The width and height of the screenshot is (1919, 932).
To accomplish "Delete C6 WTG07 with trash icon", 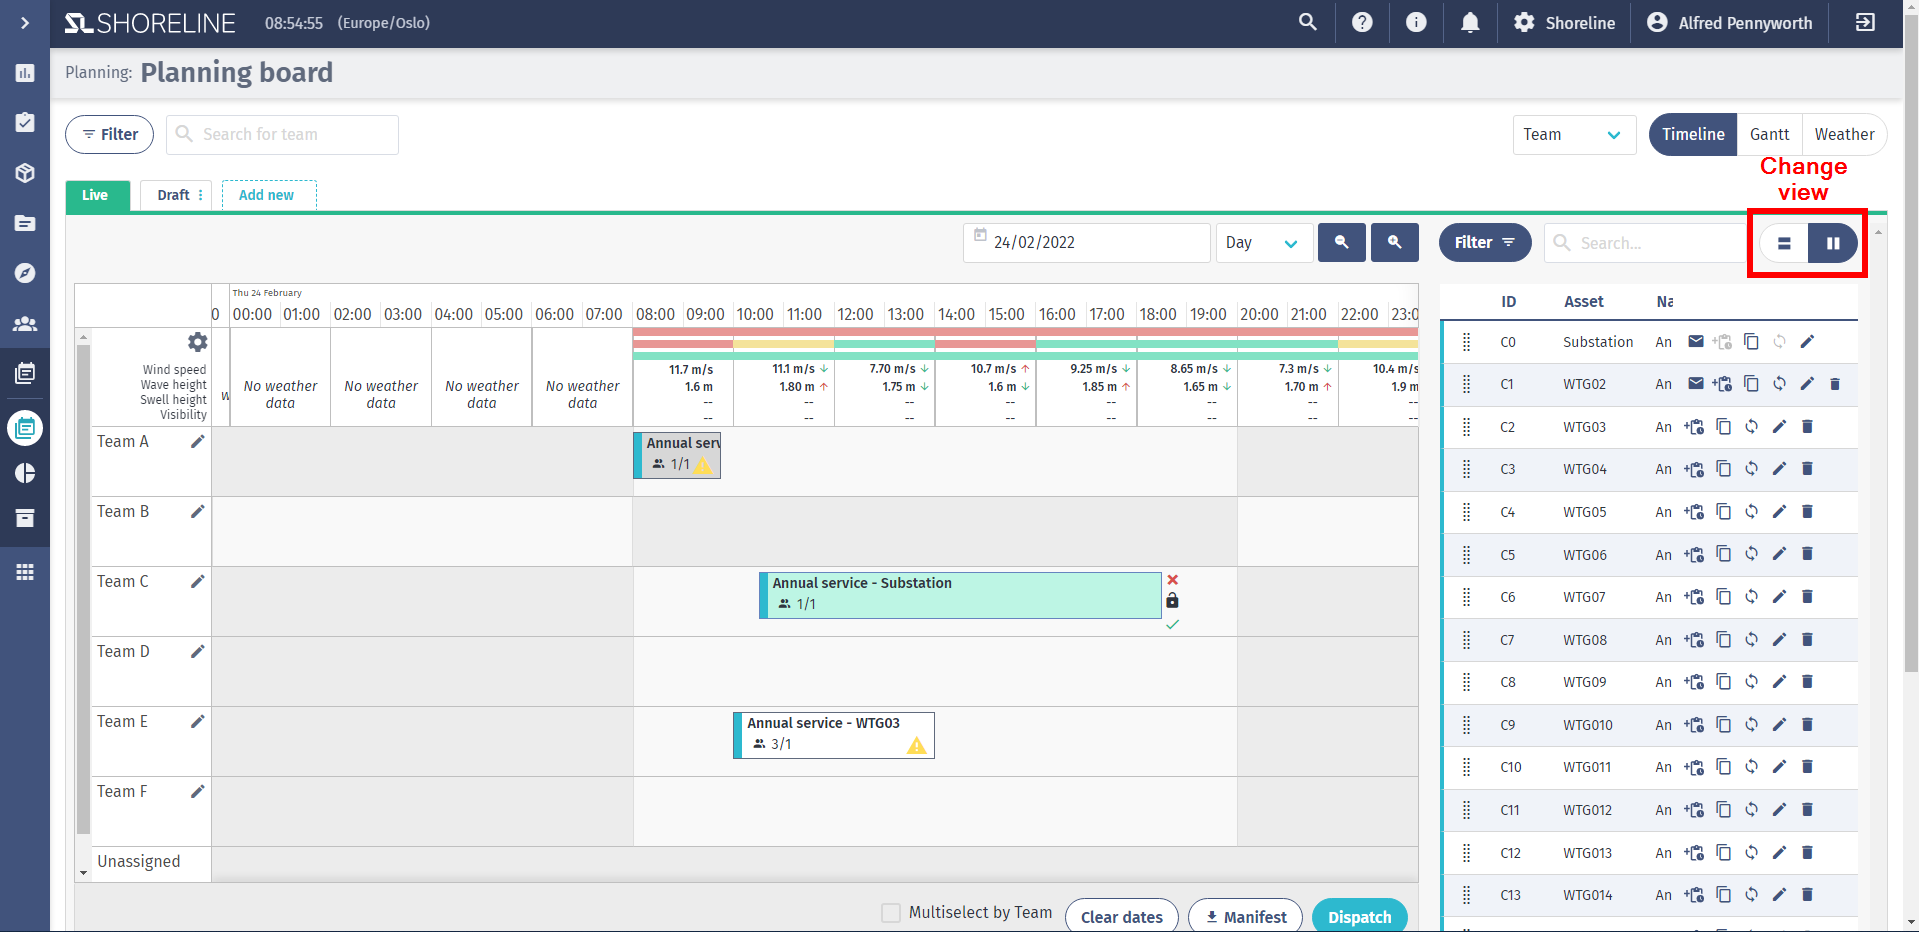I will tap(1807, 597).
